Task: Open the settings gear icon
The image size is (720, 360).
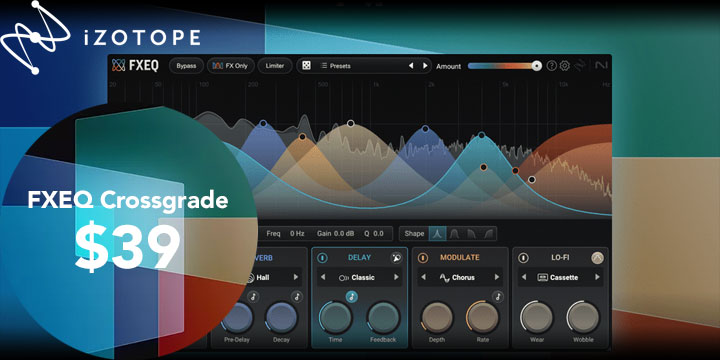Action: (x=565, y=66)
